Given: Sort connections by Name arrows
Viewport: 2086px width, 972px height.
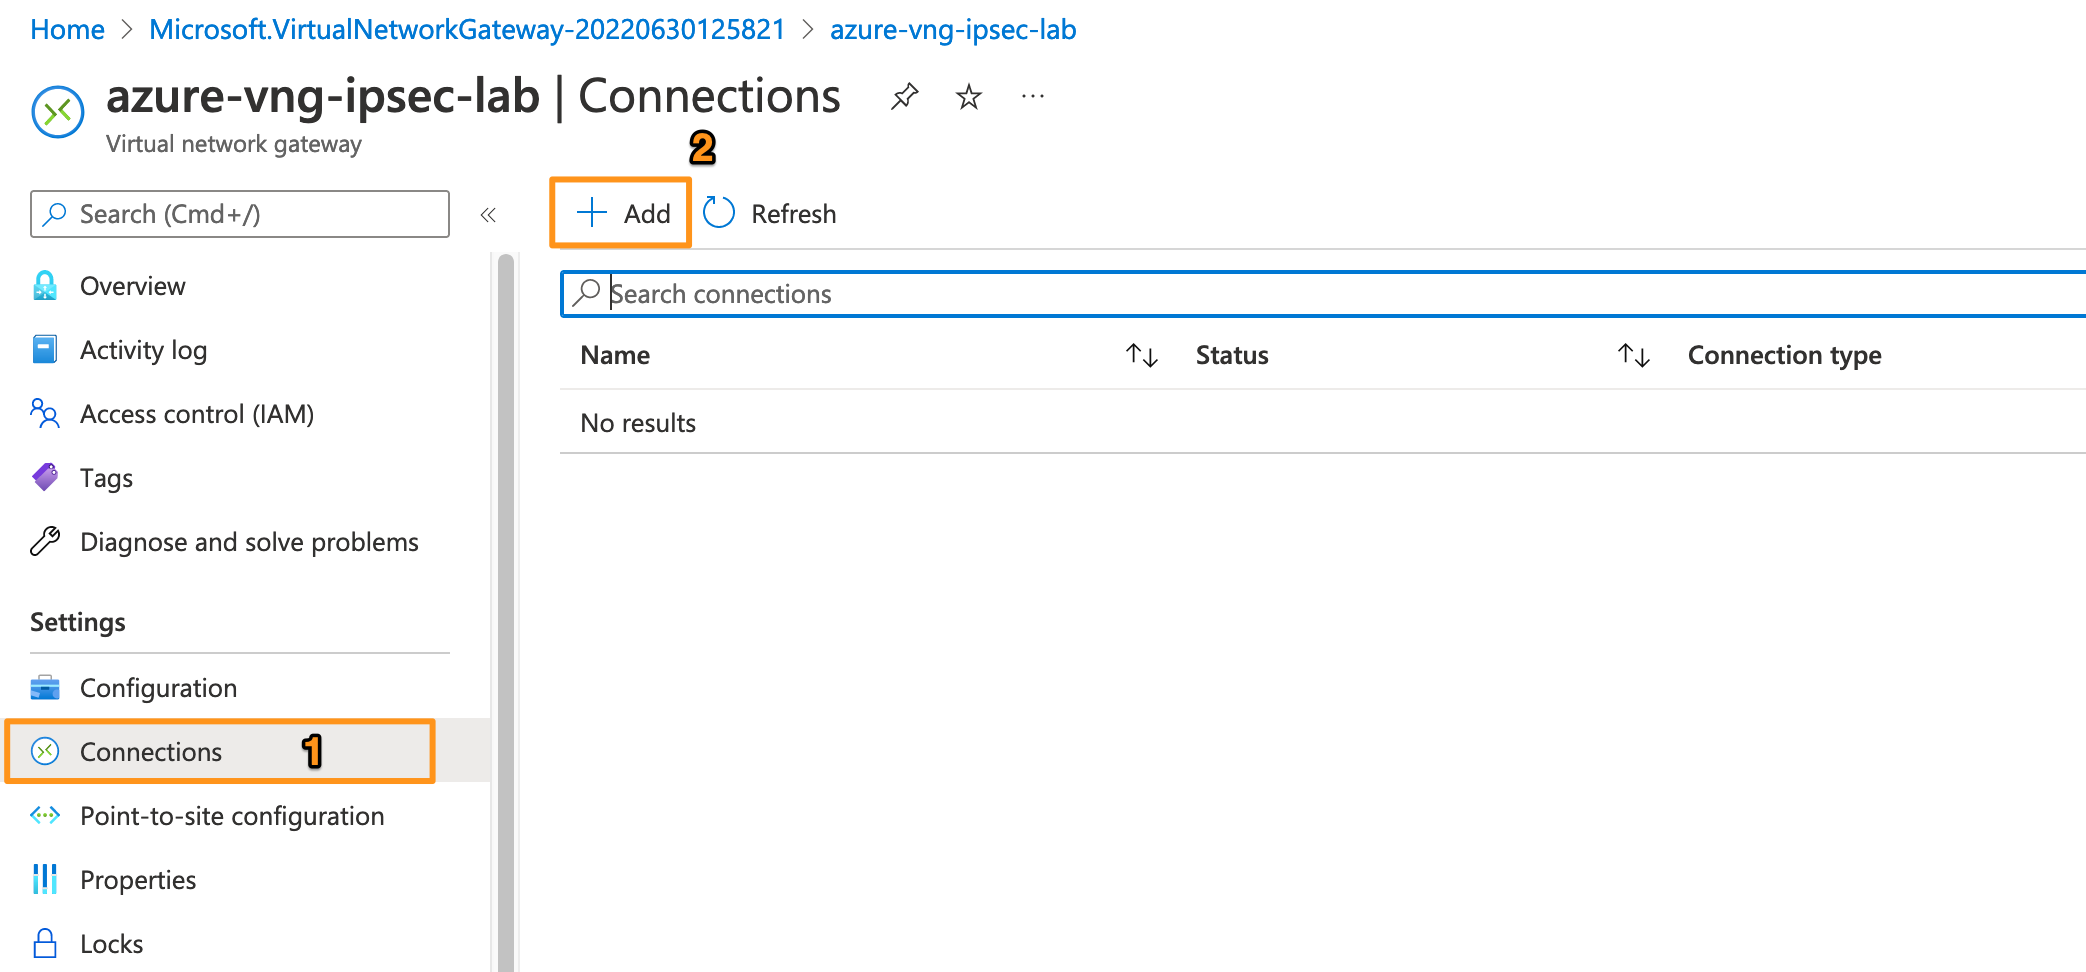Looking at the screenshot, I should click(x=1141, y=355).
